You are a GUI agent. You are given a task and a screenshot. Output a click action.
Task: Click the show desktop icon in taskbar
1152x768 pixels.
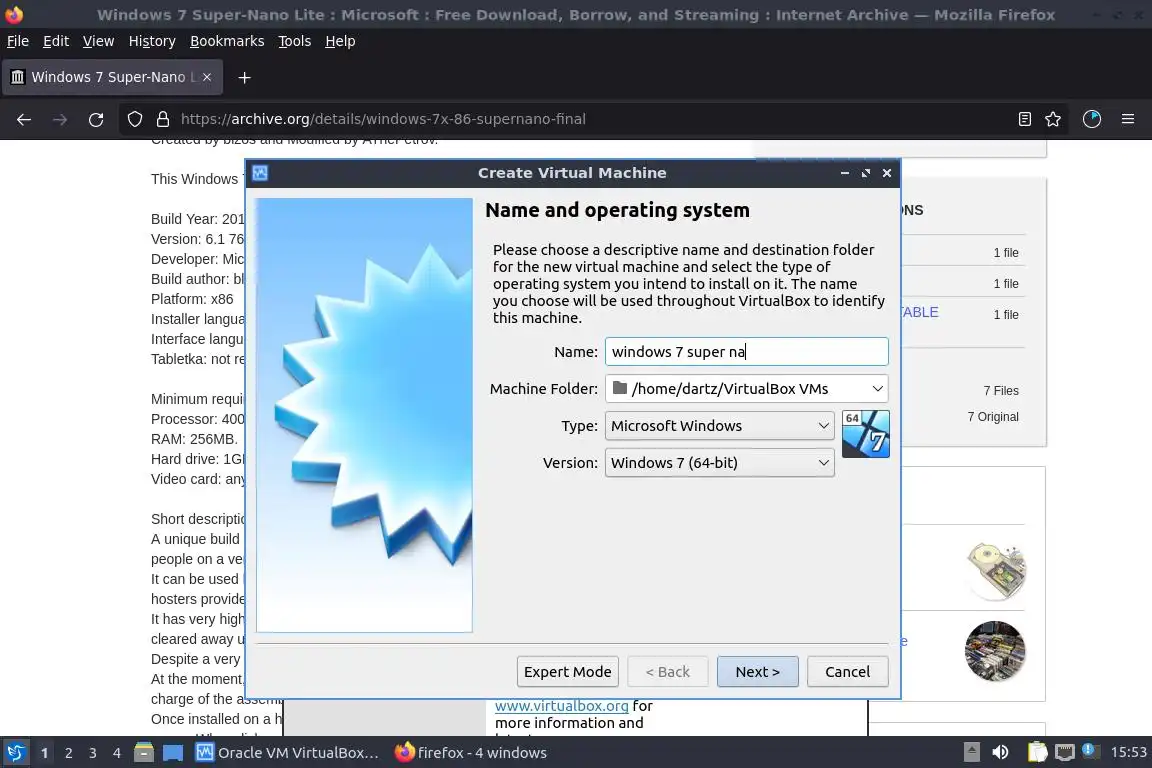(173, 753)
